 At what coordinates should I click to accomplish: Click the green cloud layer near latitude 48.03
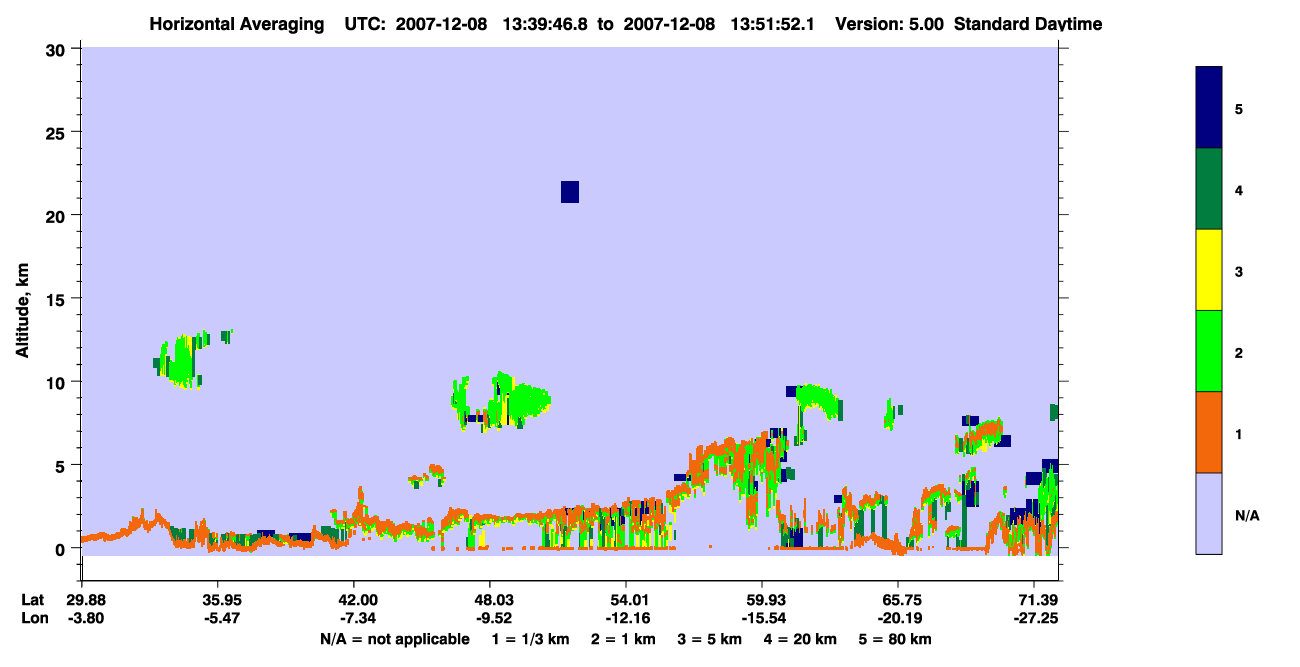[x=500, y=401]
